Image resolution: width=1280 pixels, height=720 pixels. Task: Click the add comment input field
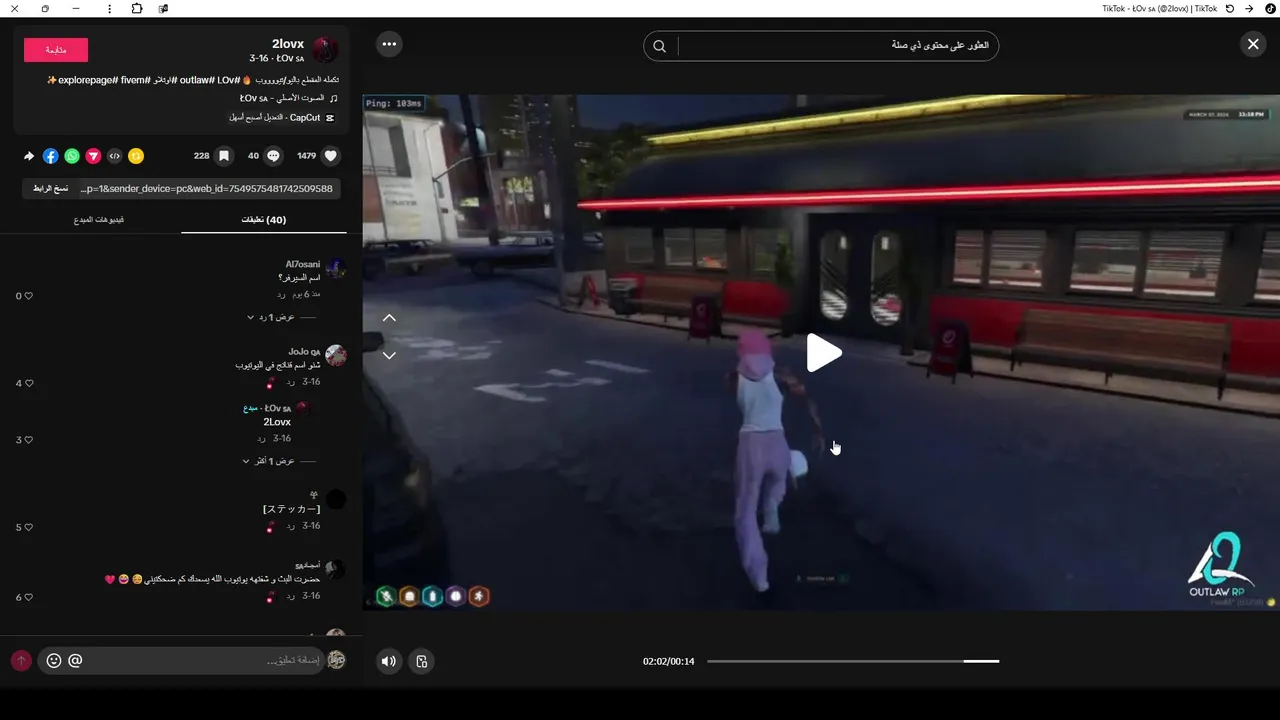[180, 660]
